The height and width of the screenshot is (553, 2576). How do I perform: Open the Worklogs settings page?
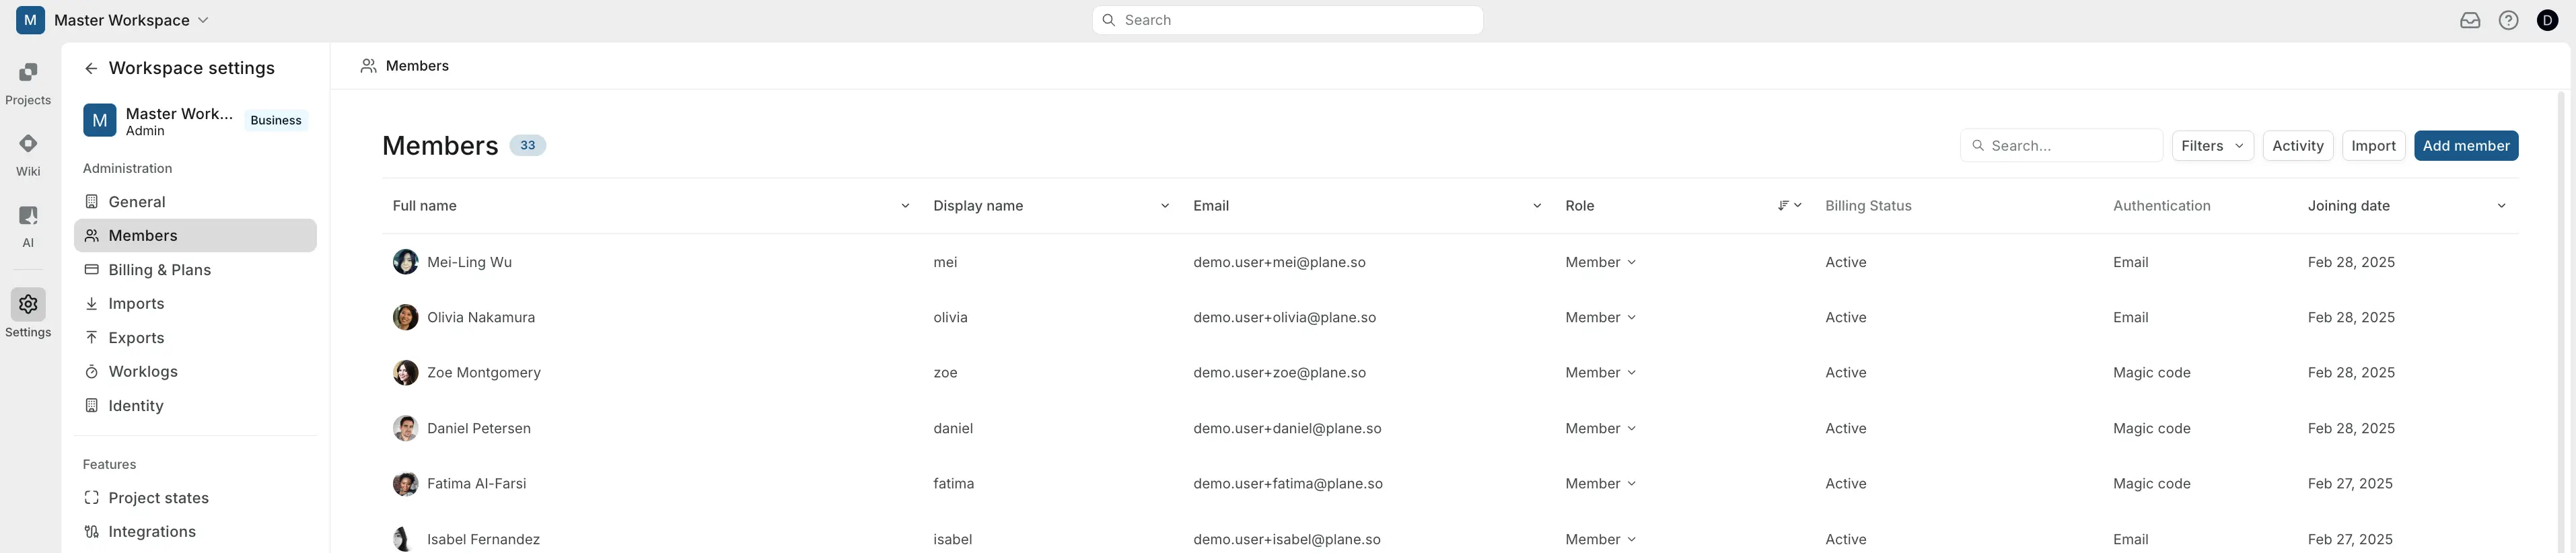(143, 371)
